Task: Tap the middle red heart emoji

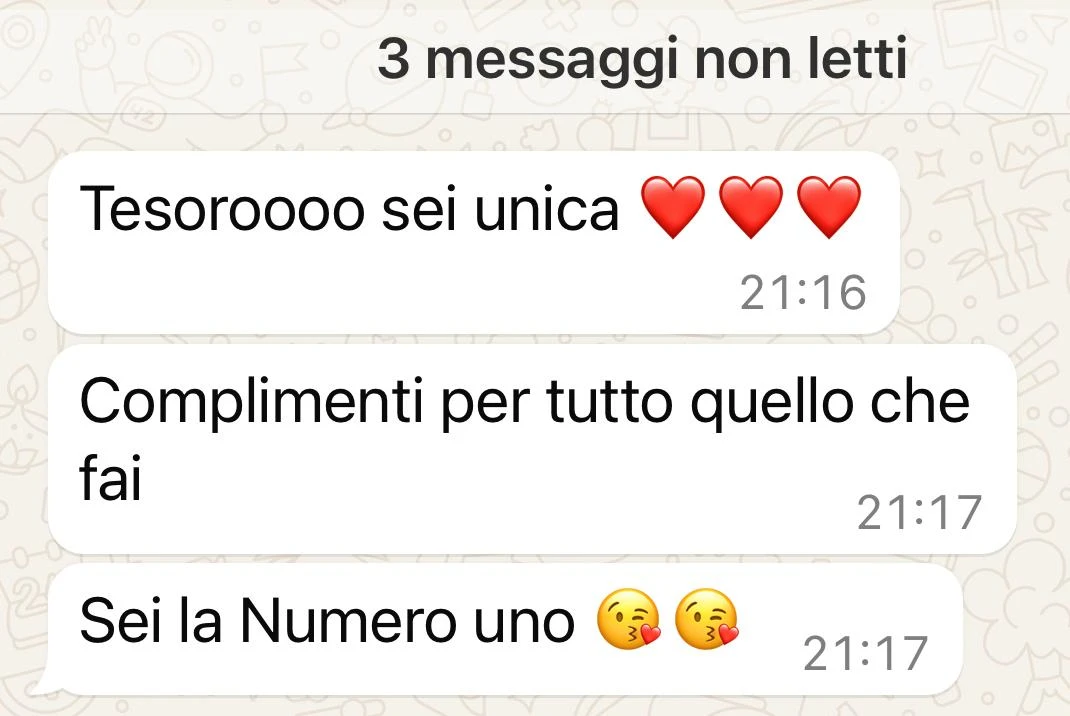Action: tap(751, 207)
